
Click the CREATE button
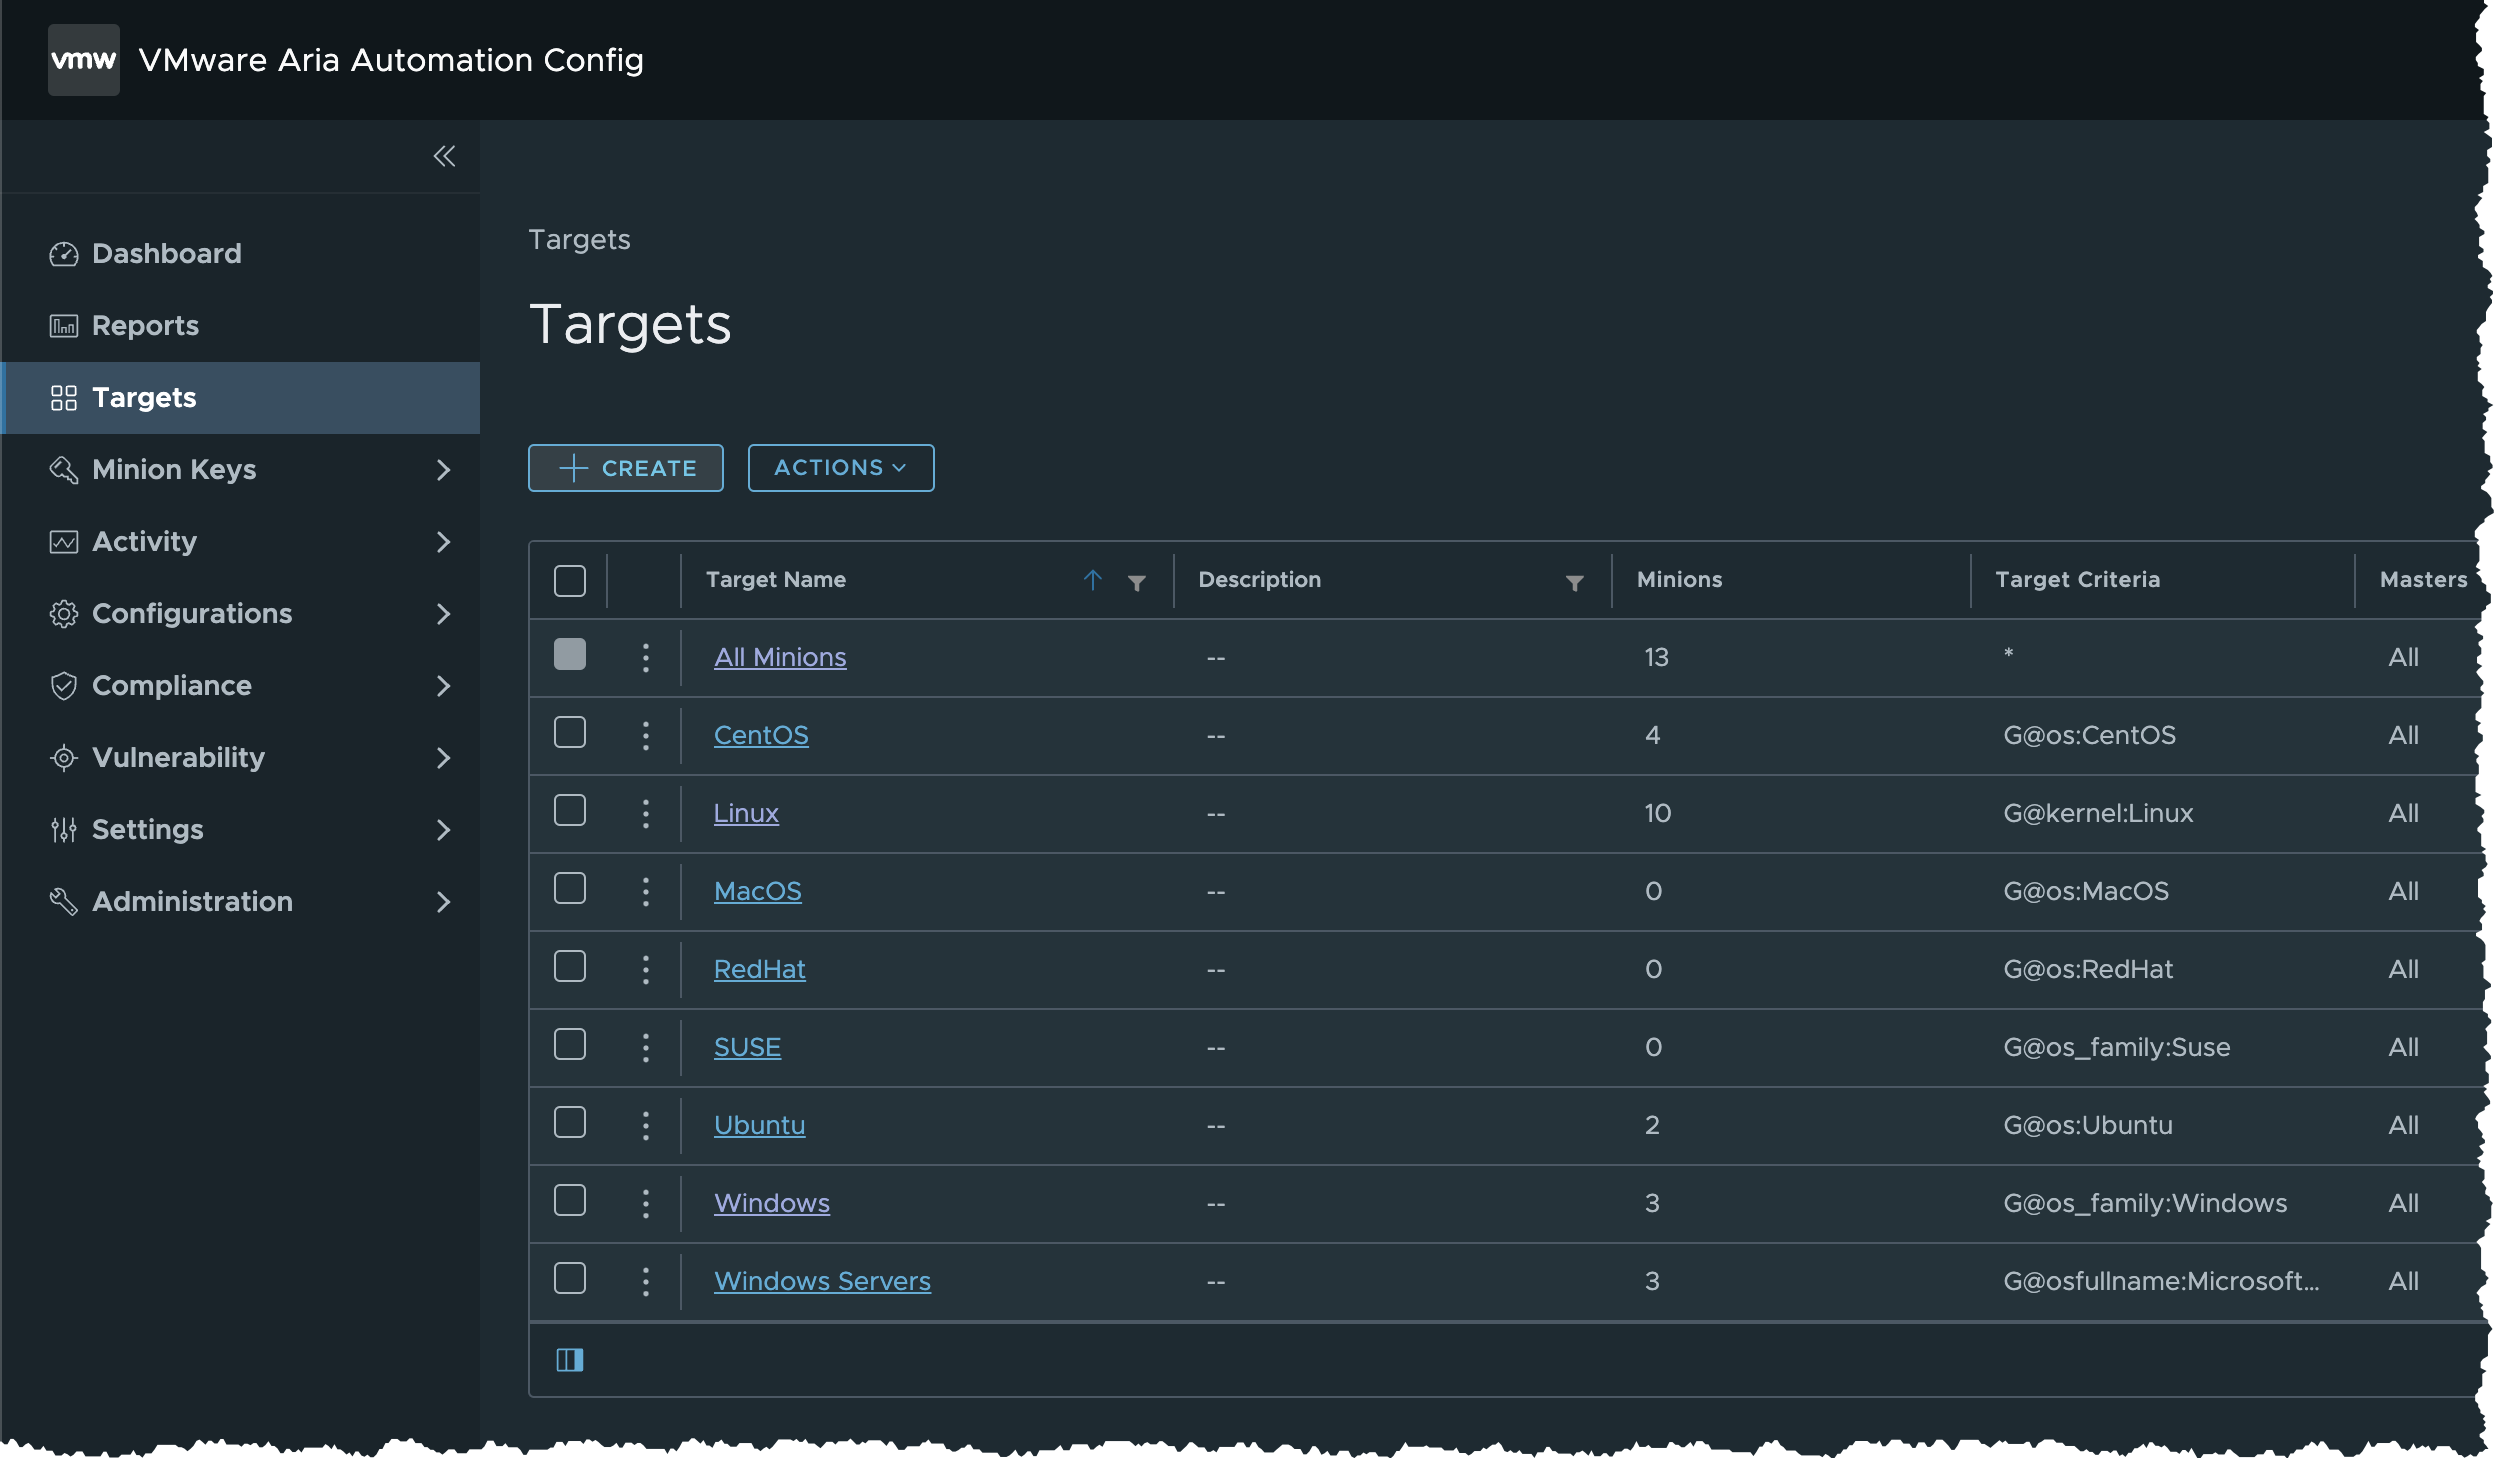626,468
